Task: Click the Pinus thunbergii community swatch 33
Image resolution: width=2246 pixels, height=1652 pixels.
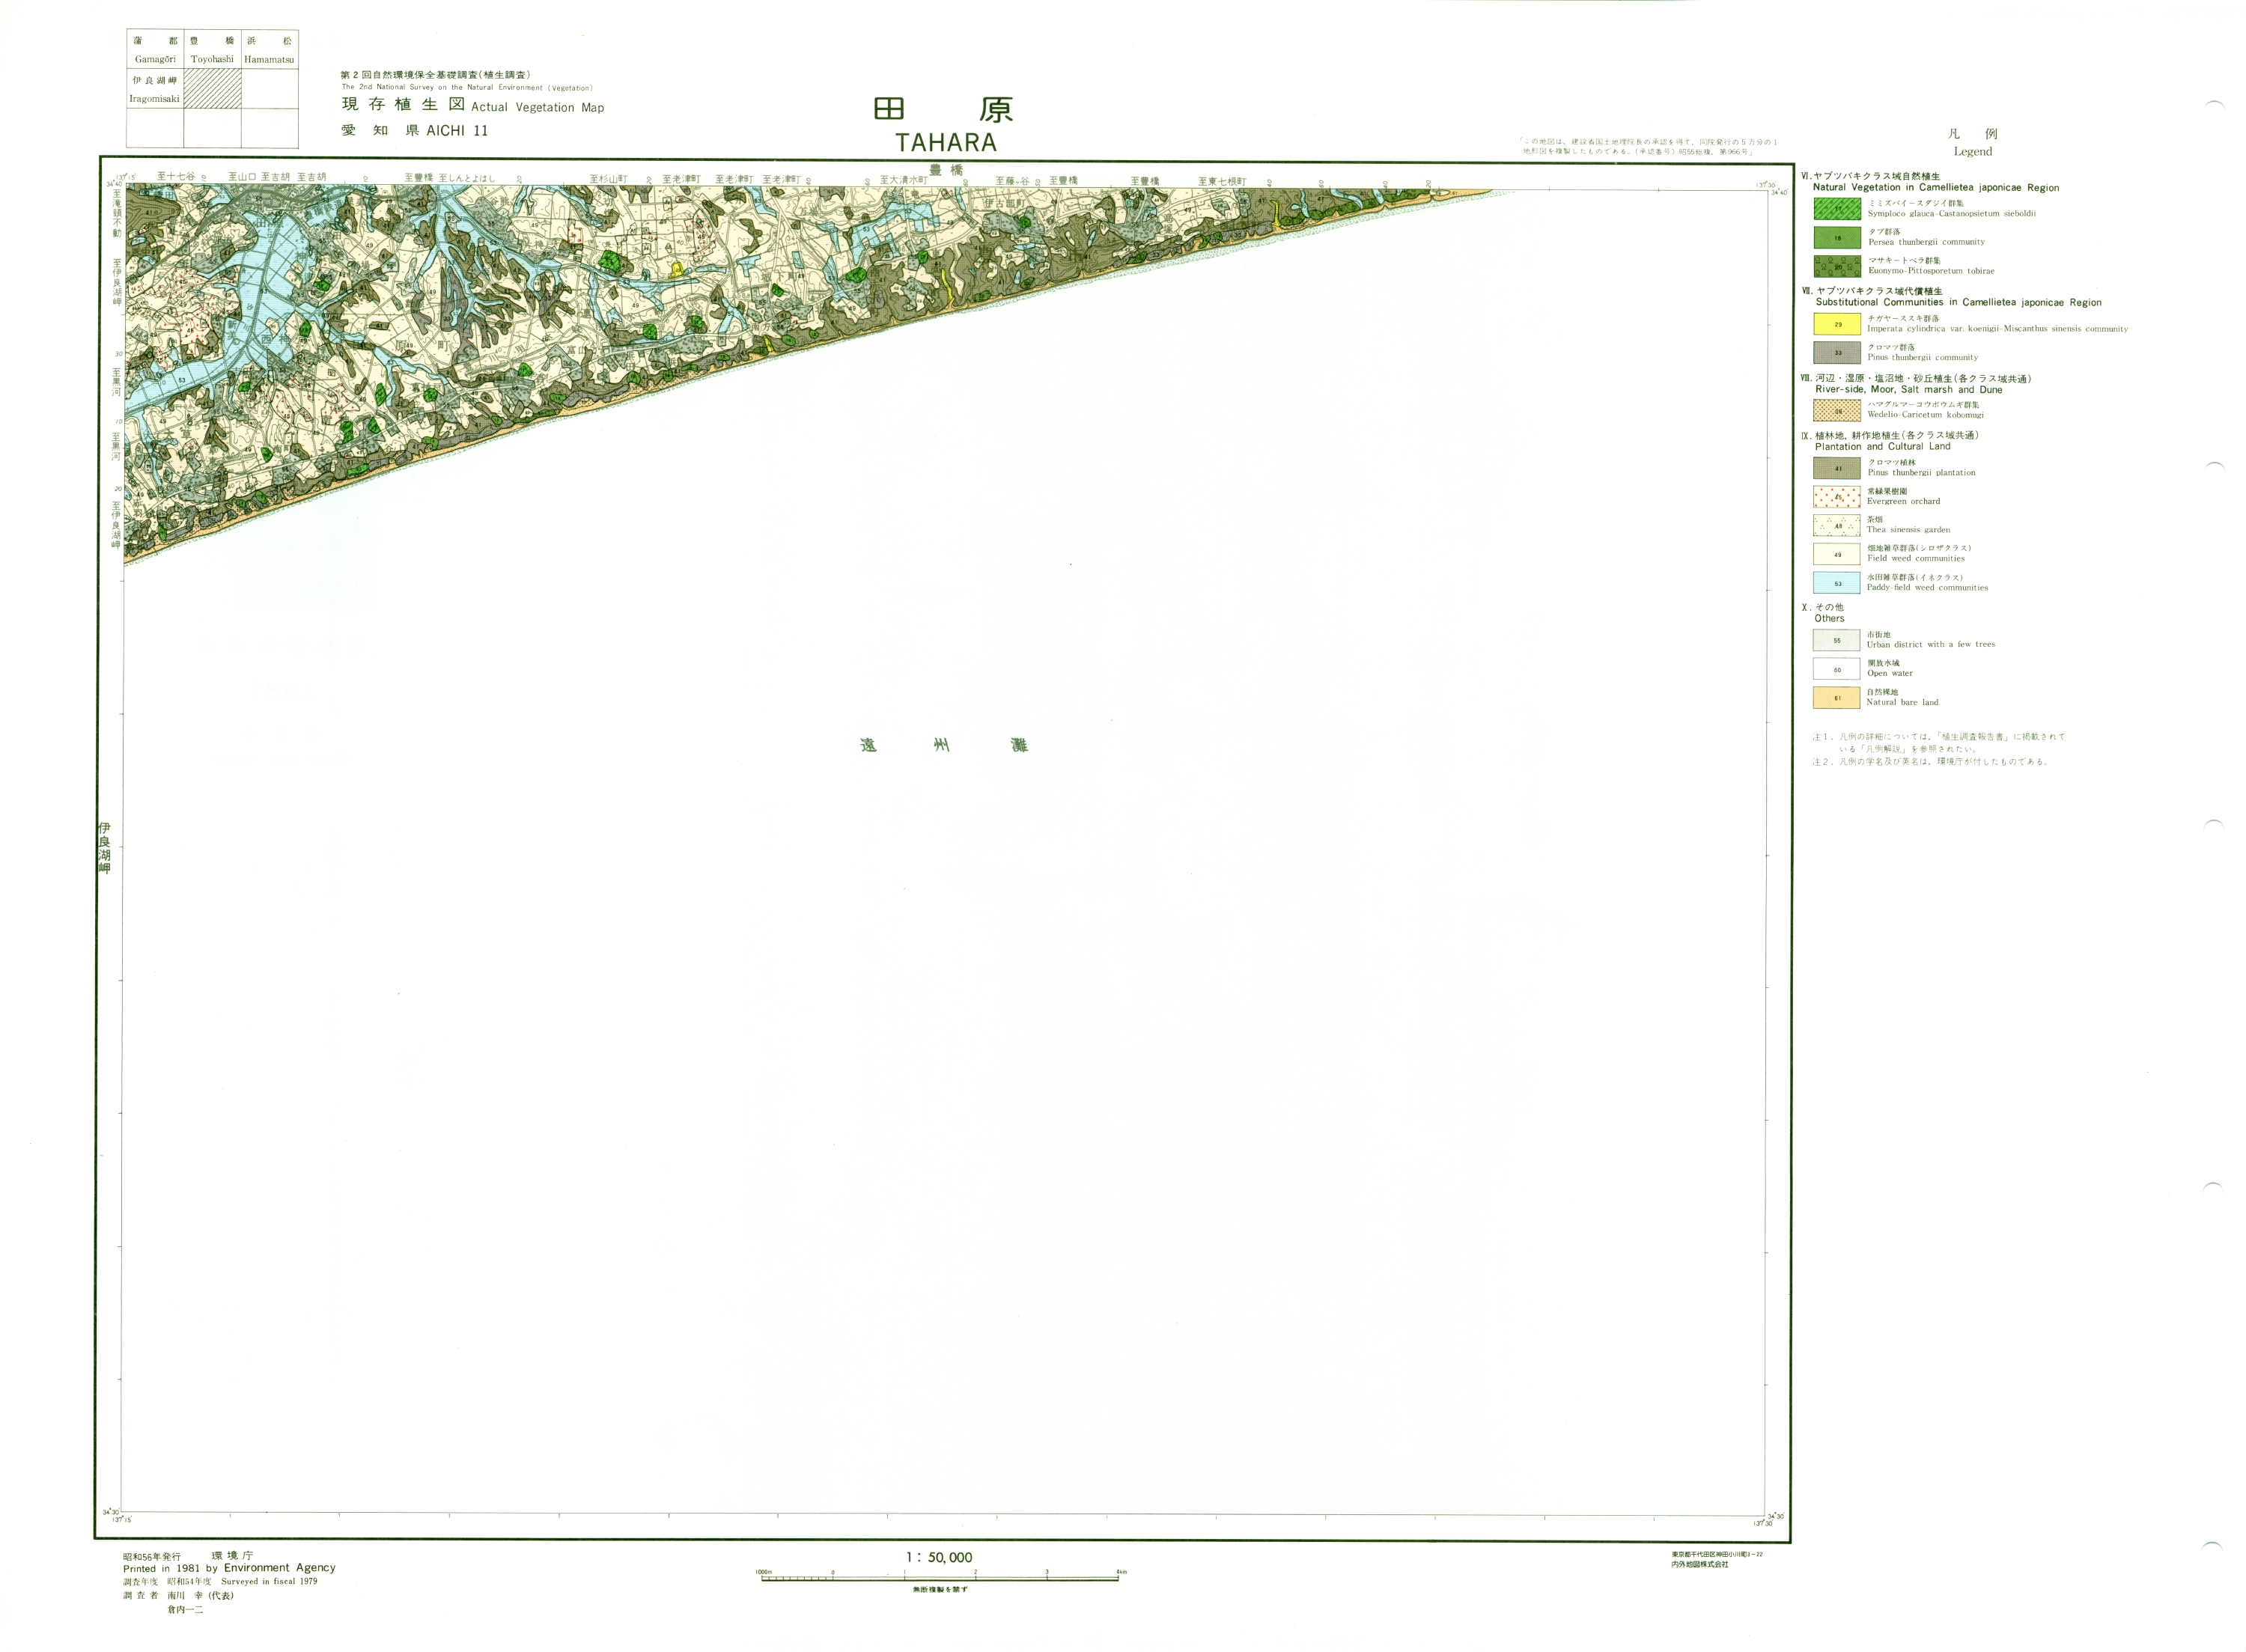Action: pyautogui.click(x=1837, y=353)
